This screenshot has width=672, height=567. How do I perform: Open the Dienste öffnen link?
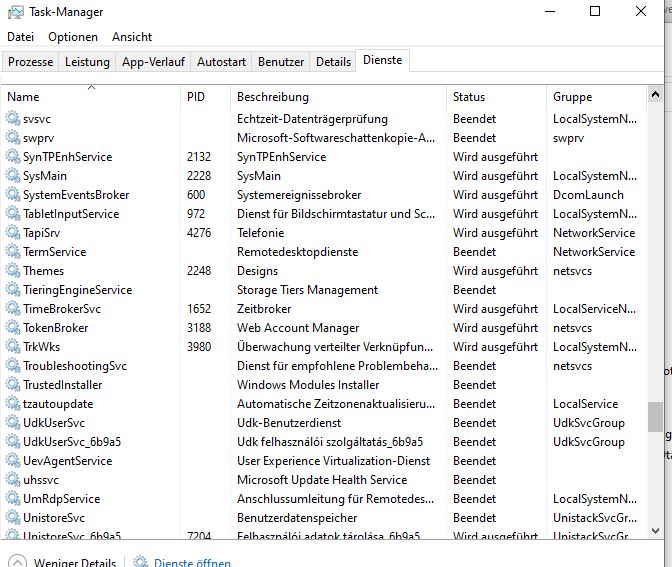(192, 562)
